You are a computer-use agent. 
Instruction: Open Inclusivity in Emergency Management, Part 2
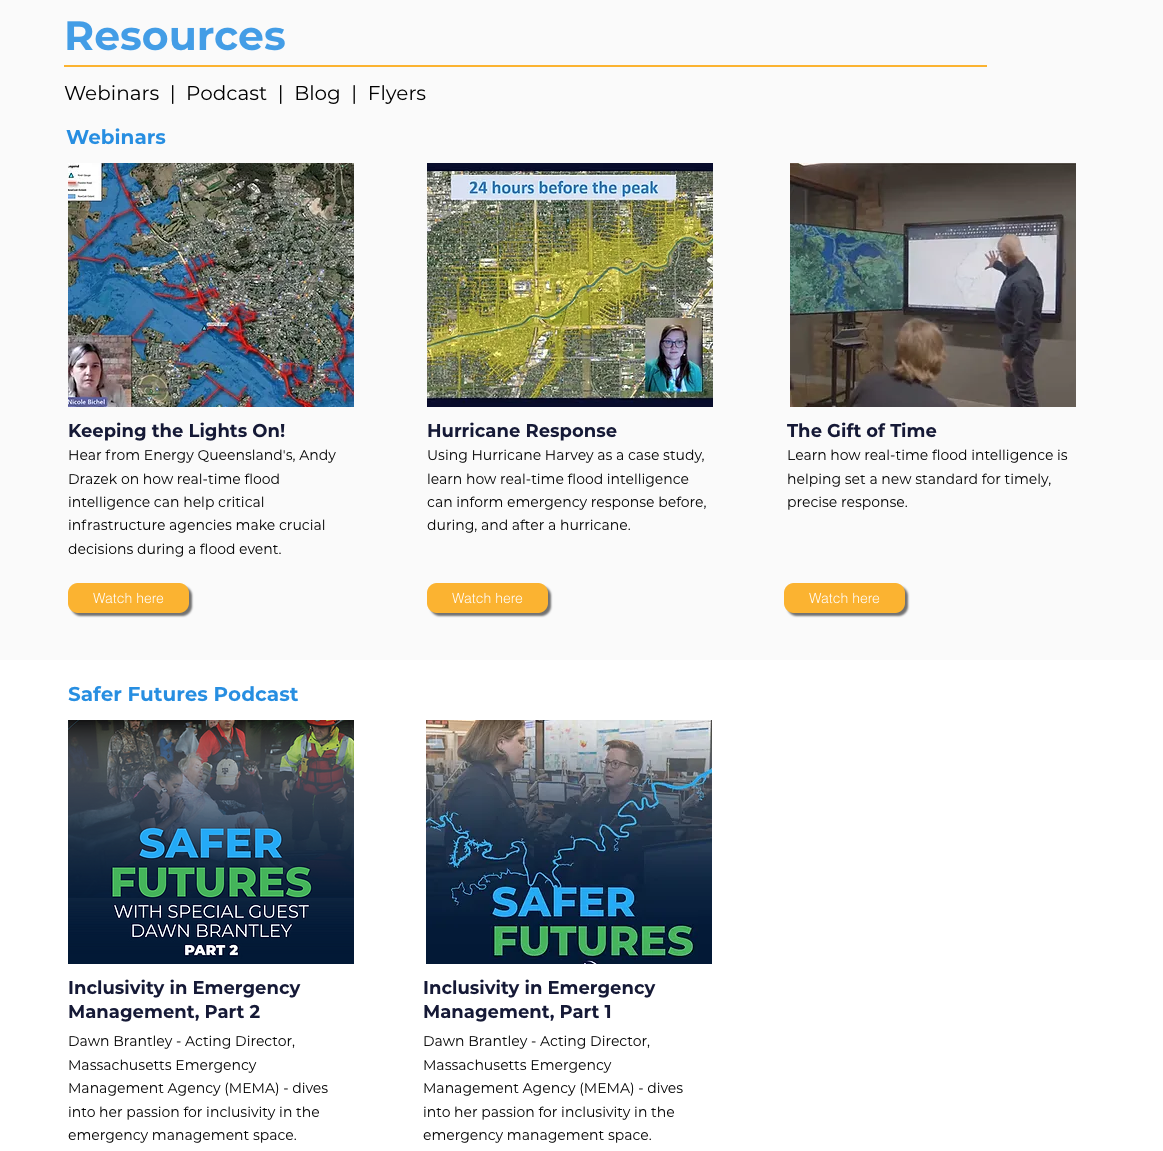point(184,999)
